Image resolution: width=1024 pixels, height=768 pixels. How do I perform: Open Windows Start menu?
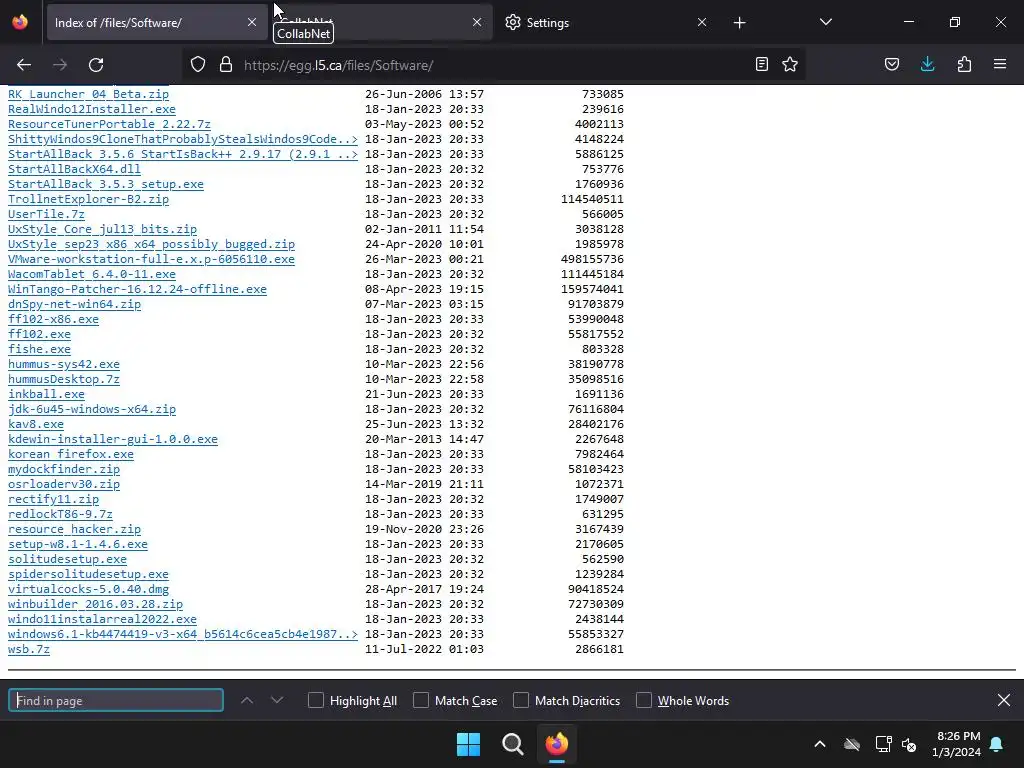point(468,744)
